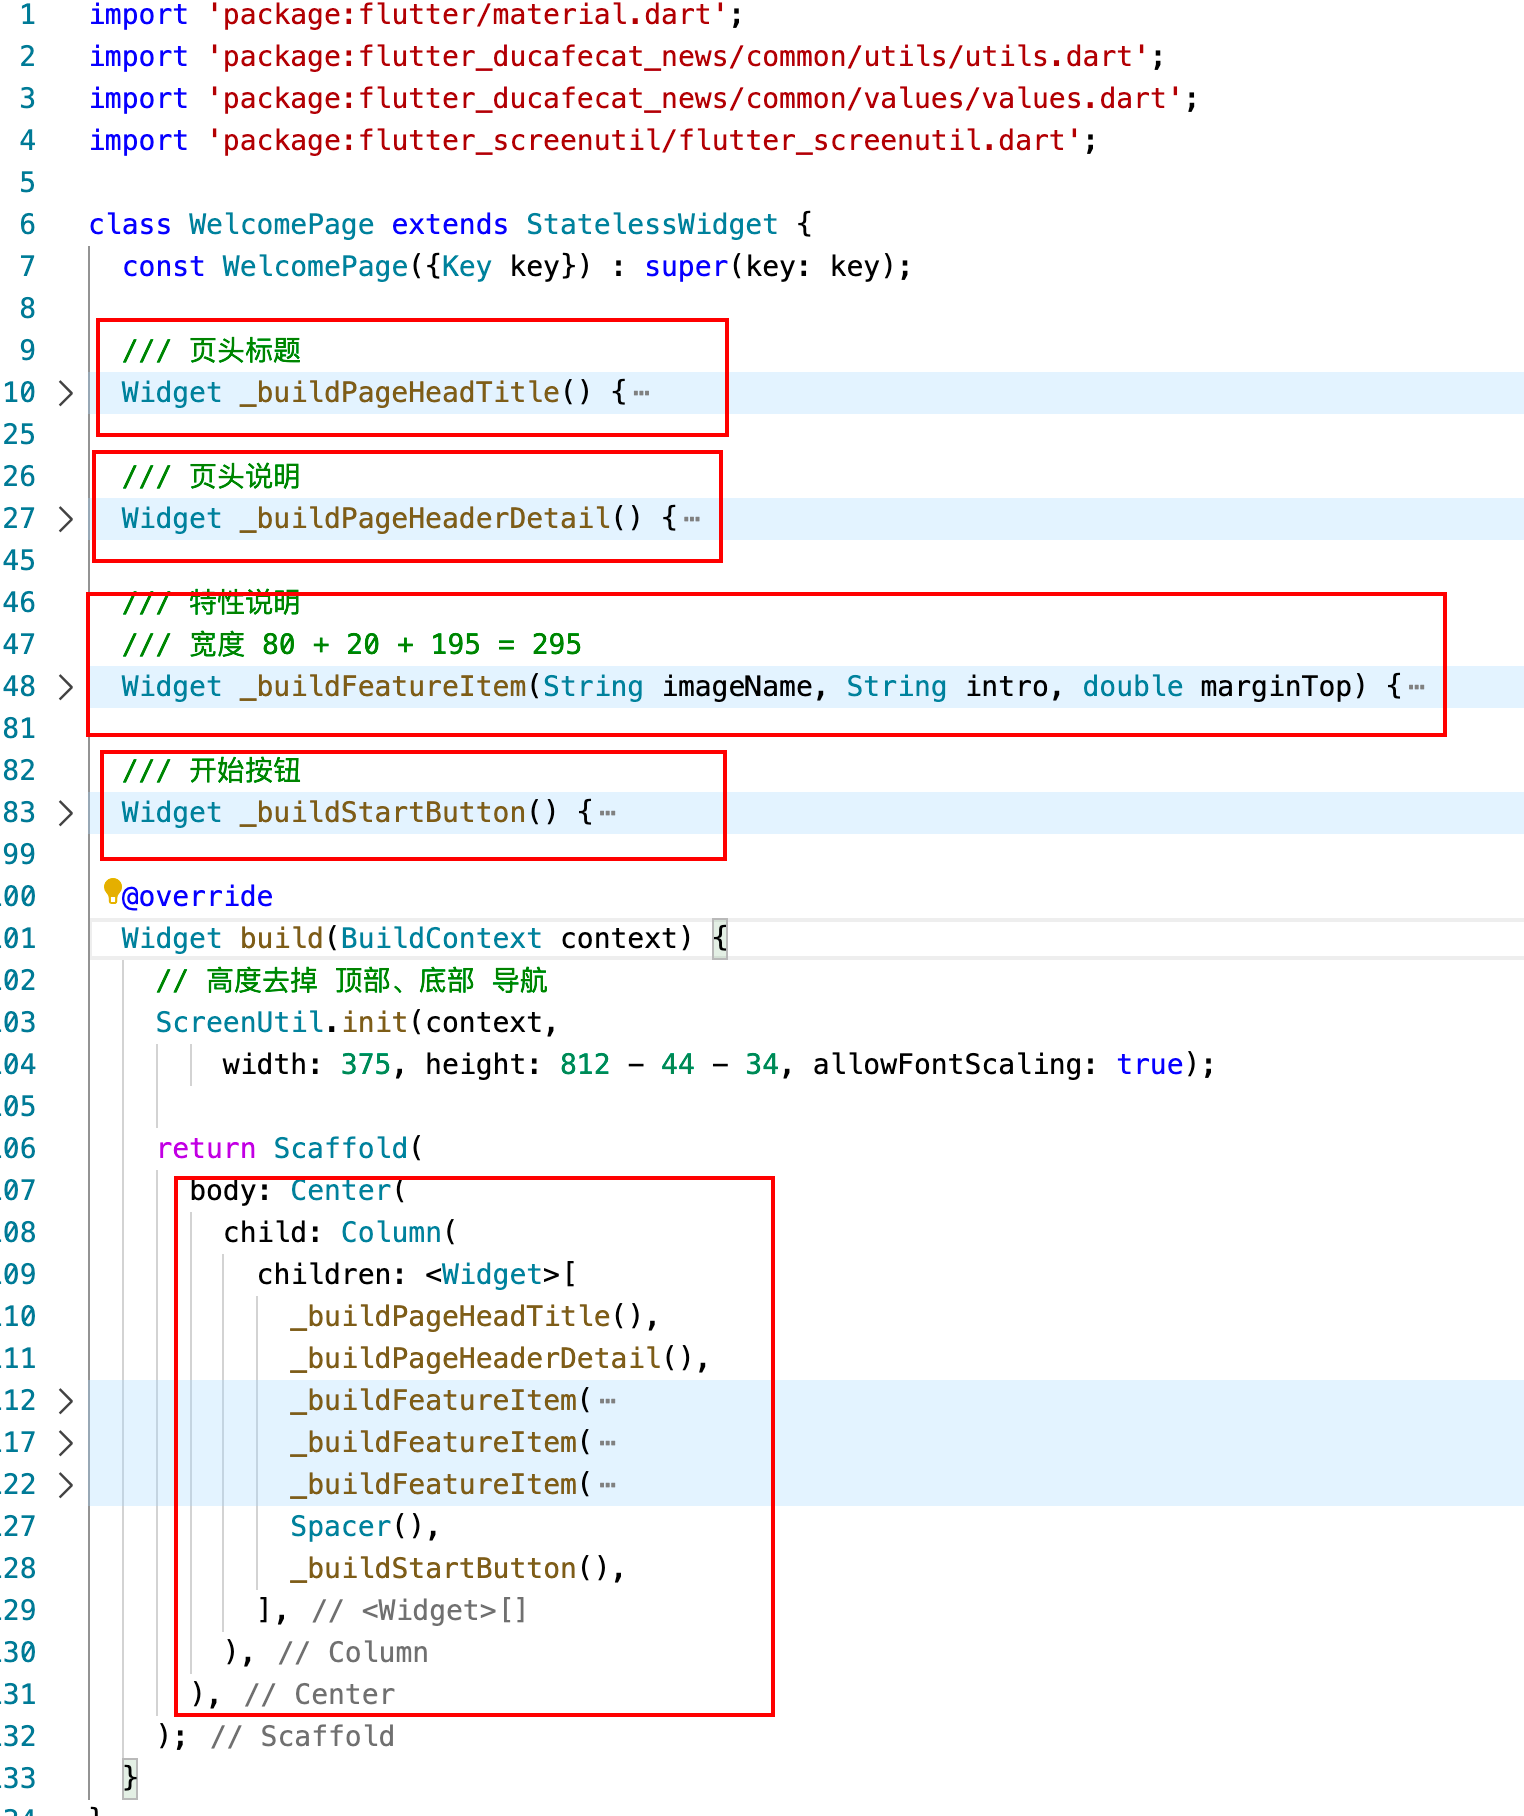This screenshot has height=1816, width=1524.
Task: Click the BuildContext type in the build method
Action: [x=441, y=939]
